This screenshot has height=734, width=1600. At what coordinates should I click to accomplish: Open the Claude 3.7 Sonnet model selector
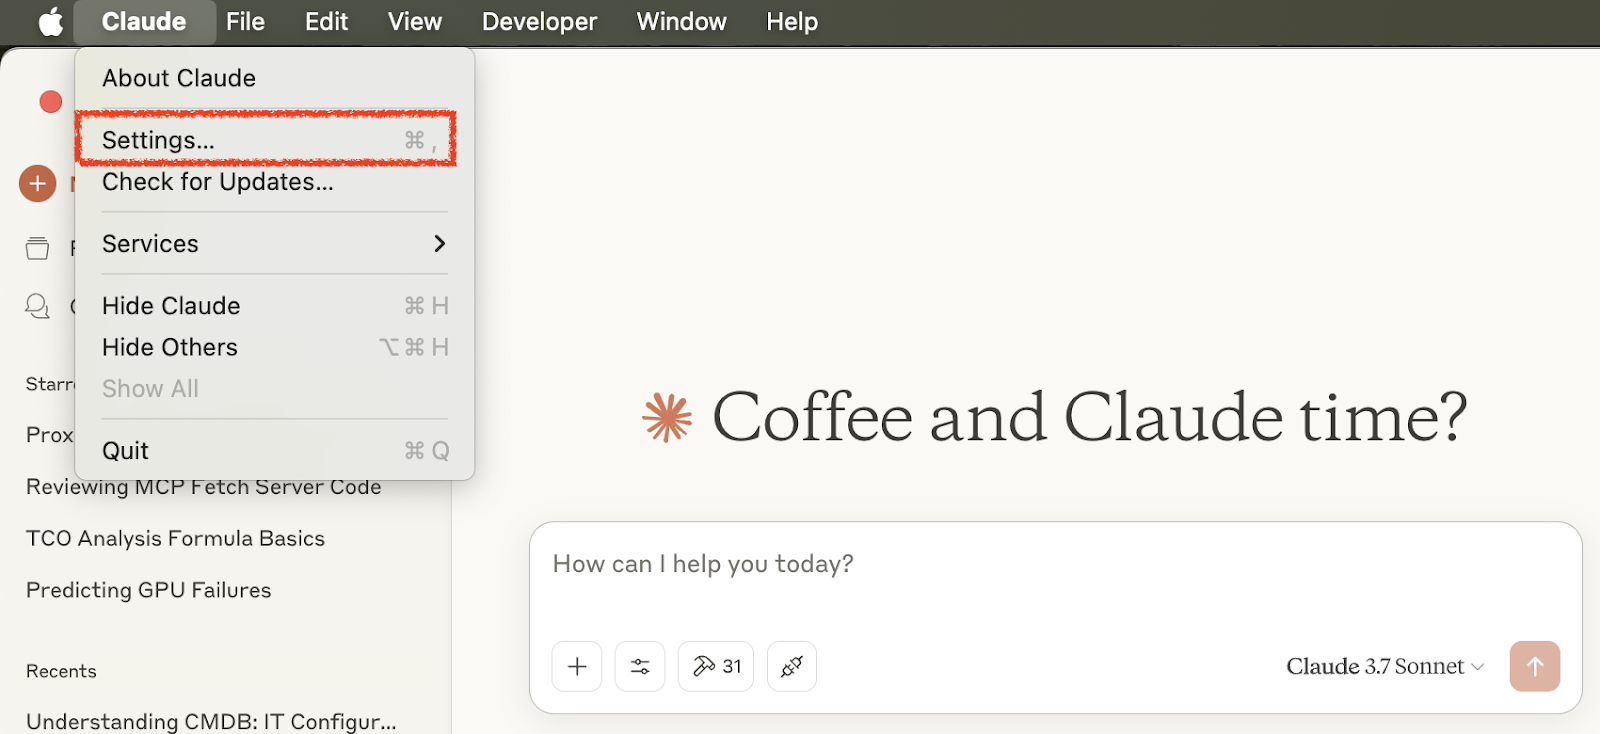(1385, 666)
